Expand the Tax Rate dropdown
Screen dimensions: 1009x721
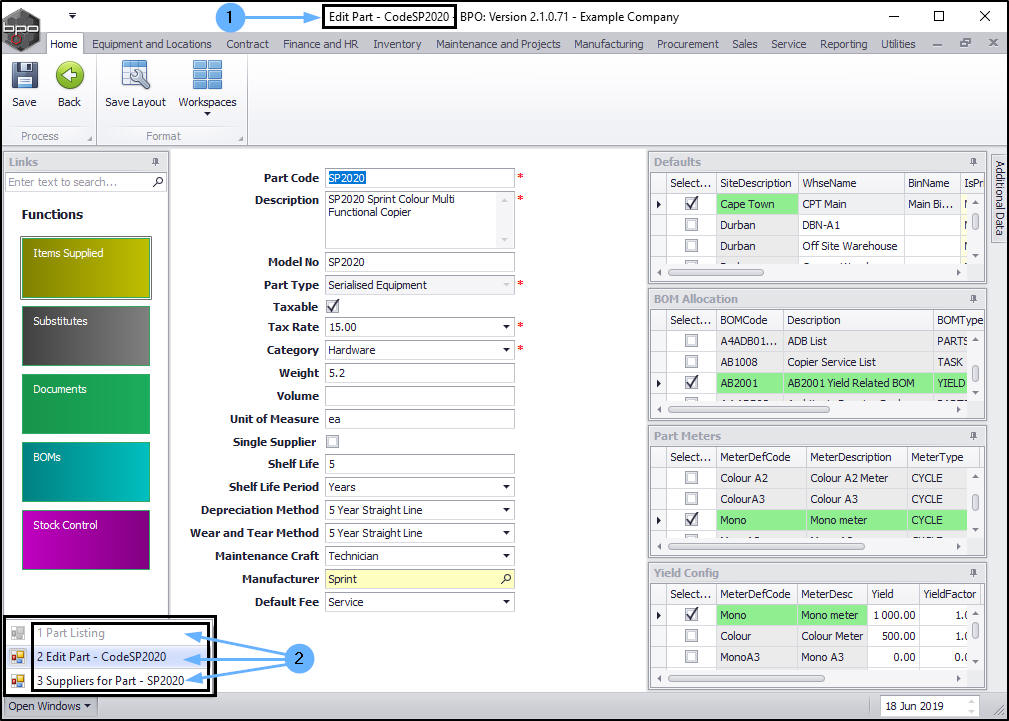point(506,327)
